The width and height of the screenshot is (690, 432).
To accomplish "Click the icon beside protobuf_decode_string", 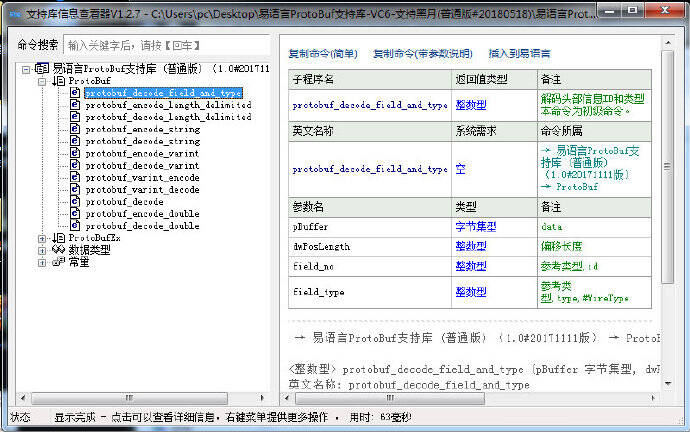I will pos(75,141).
